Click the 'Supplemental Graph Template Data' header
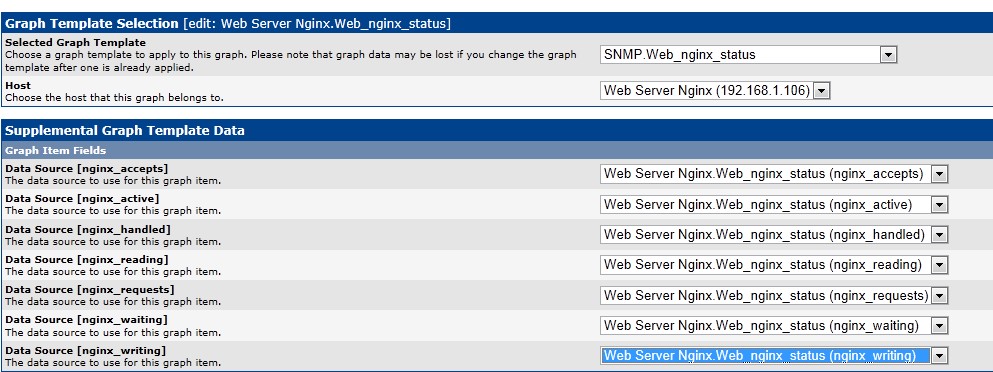Viewport: 993px width, 372px height. click(125, 131)
